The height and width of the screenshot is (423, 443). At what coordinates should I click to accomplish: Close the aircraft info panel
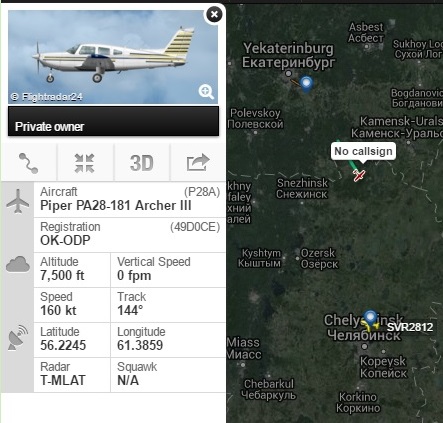point(214,14)
